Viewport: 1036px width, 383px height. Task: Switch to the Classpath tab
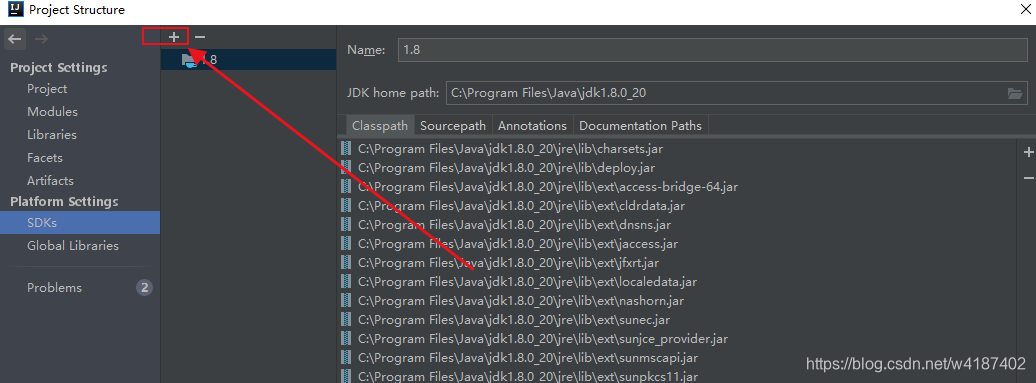[x=380, y=125]
